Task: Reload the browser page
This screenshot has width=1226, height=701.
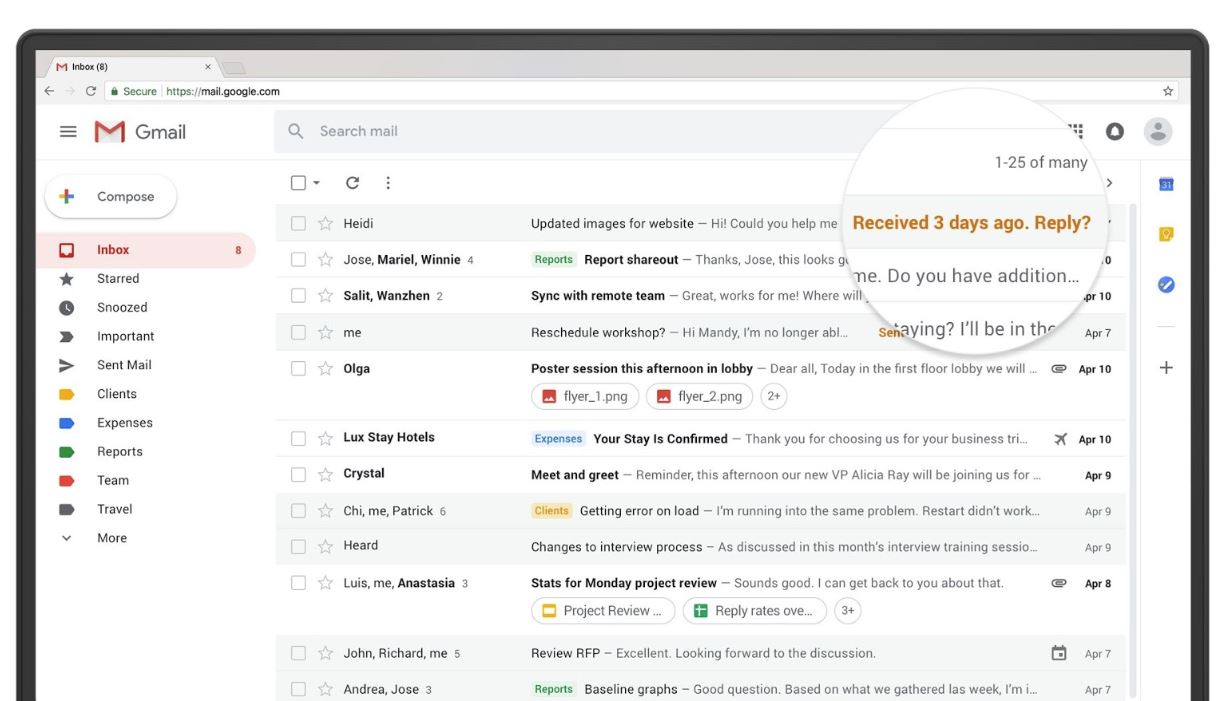Action: 91,91
